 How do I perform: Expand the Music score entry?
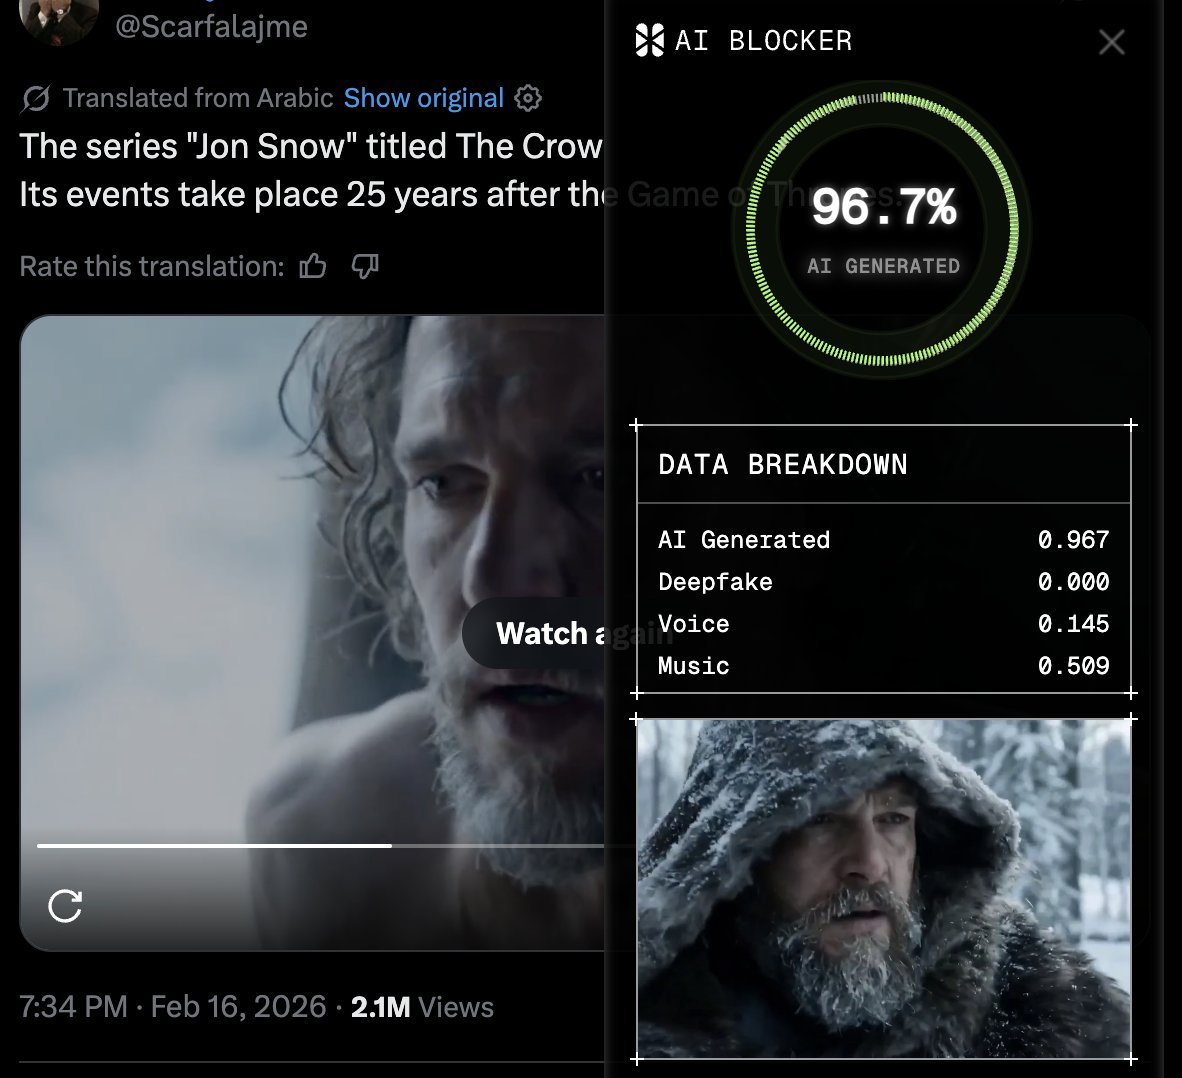pyautogui.click(x=883, y=666)
